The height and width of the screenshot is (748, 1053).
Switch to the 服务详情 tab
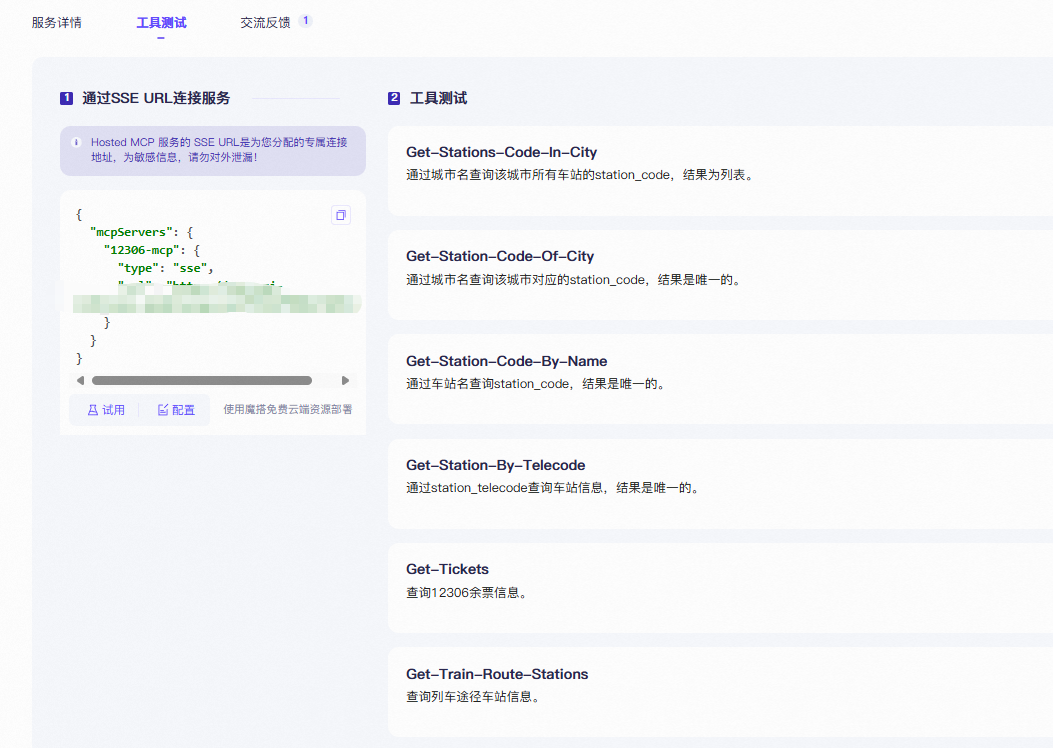click(57, 22)
